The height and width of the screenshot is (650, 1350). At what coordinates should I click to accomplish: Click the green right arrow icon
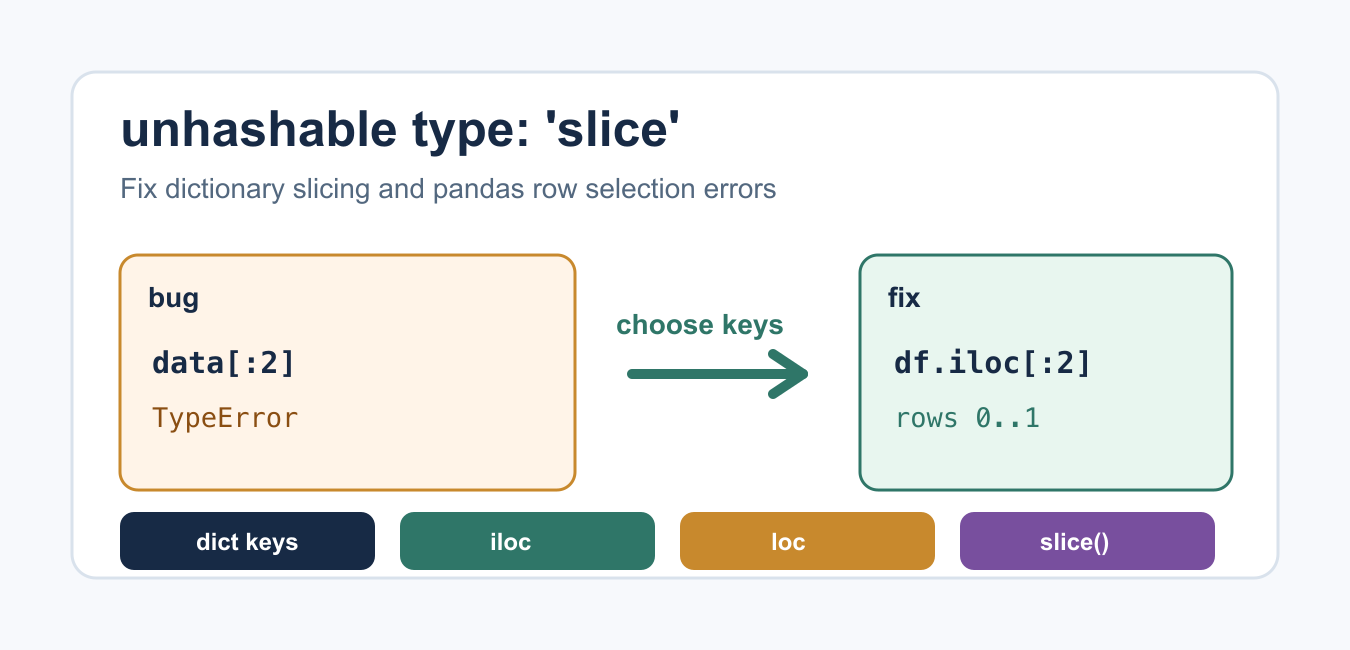click(718, 374)
